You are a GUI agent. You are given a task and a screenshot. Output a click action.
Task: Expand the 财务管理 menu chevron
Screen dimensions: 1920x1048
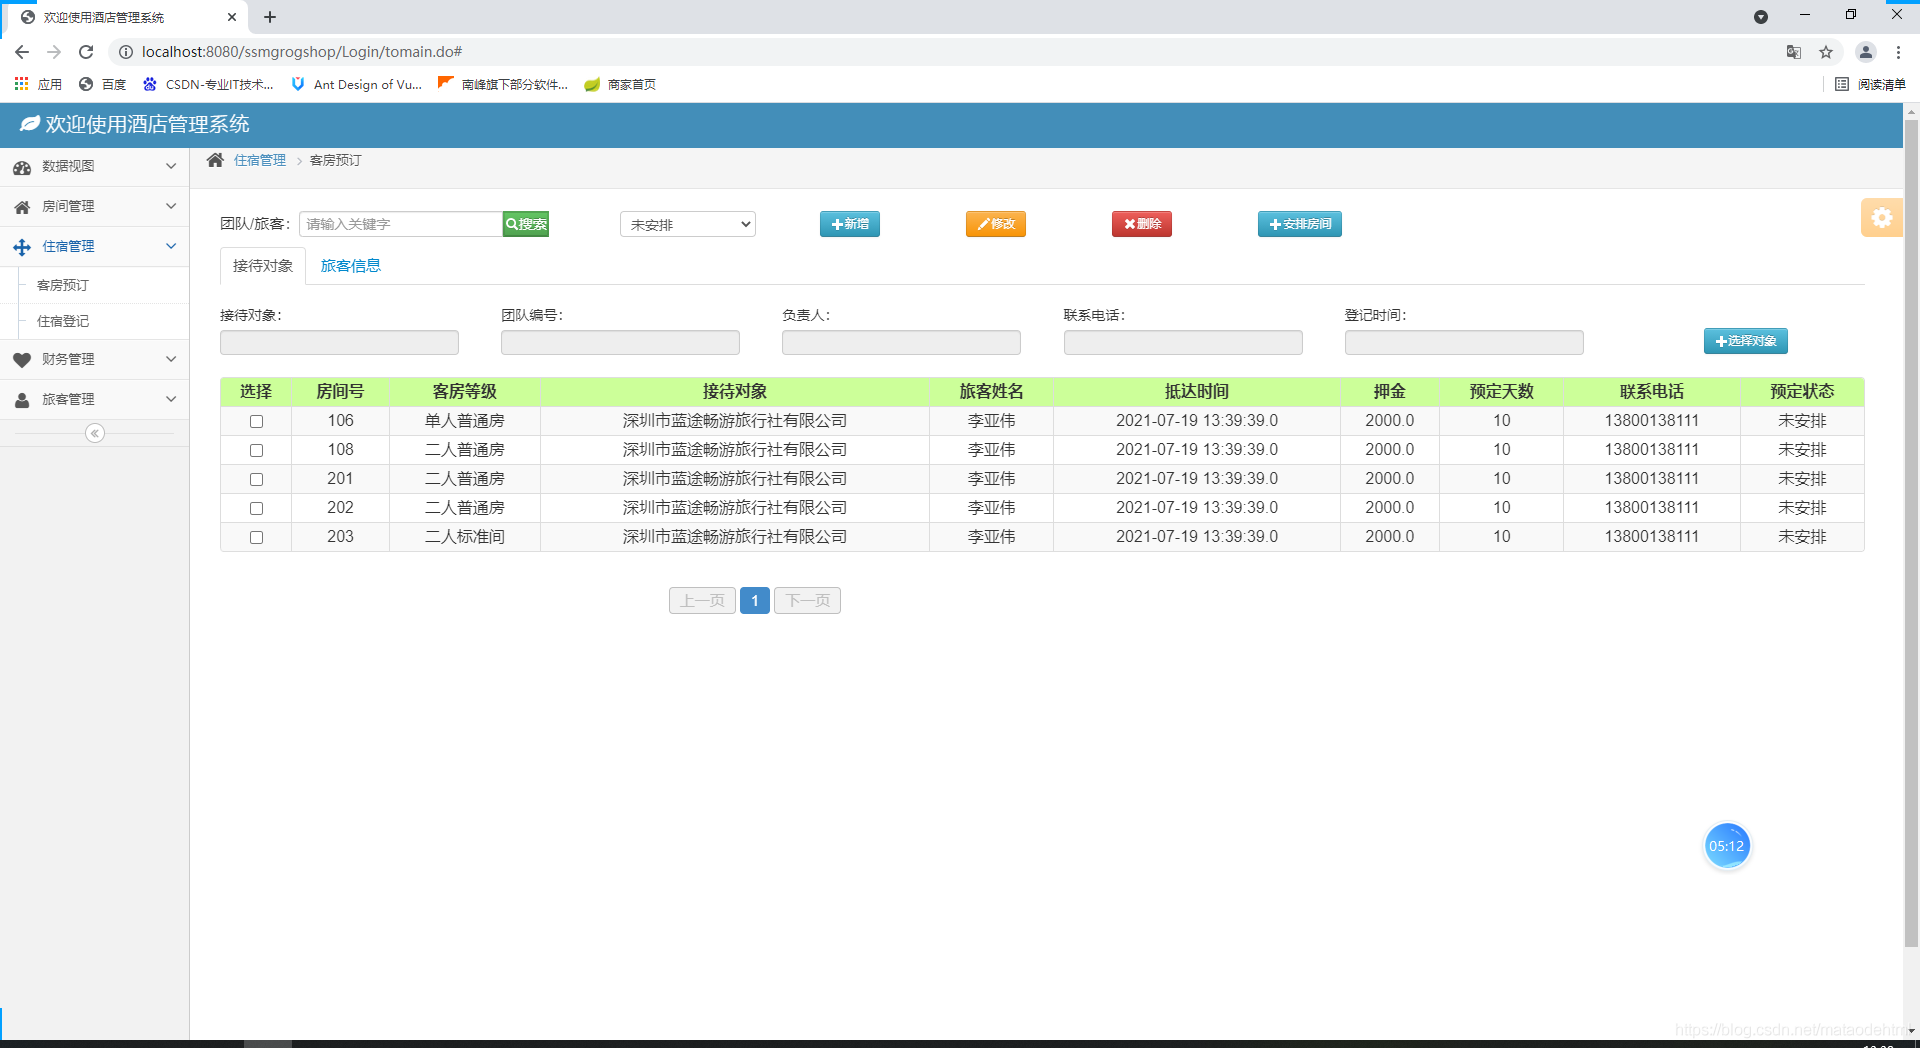(x=171, y=359)
